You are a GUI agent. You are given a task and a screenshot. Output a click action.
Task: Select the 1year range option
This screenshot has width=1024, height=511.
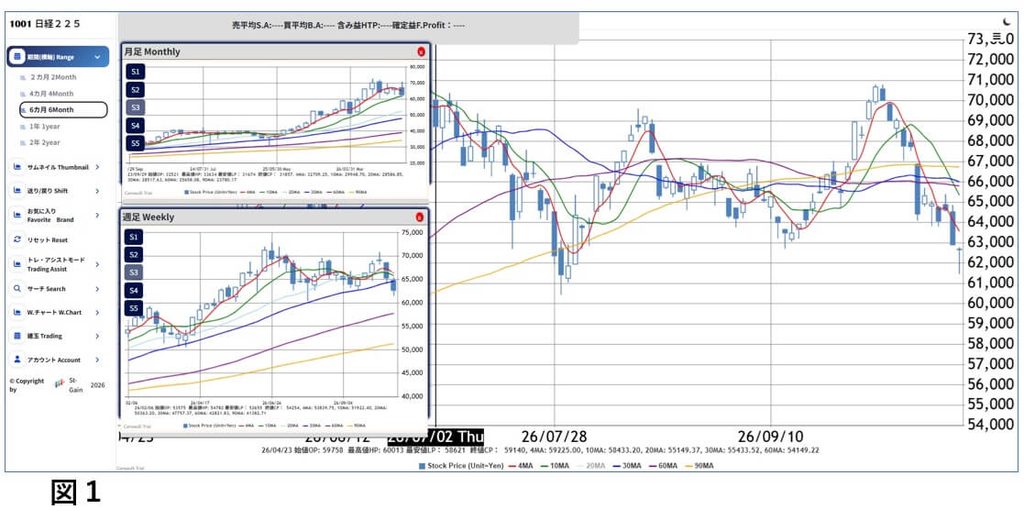[x=46, y=126]
